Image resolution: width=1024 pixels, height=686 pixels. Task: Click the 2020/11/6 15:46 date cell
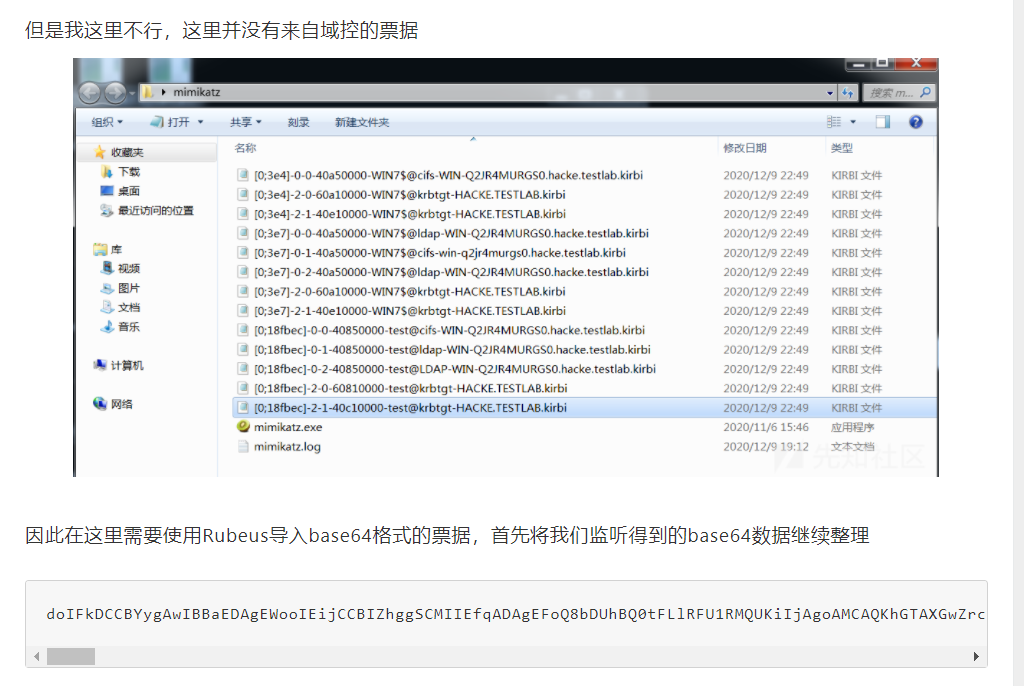pos(765,427)
